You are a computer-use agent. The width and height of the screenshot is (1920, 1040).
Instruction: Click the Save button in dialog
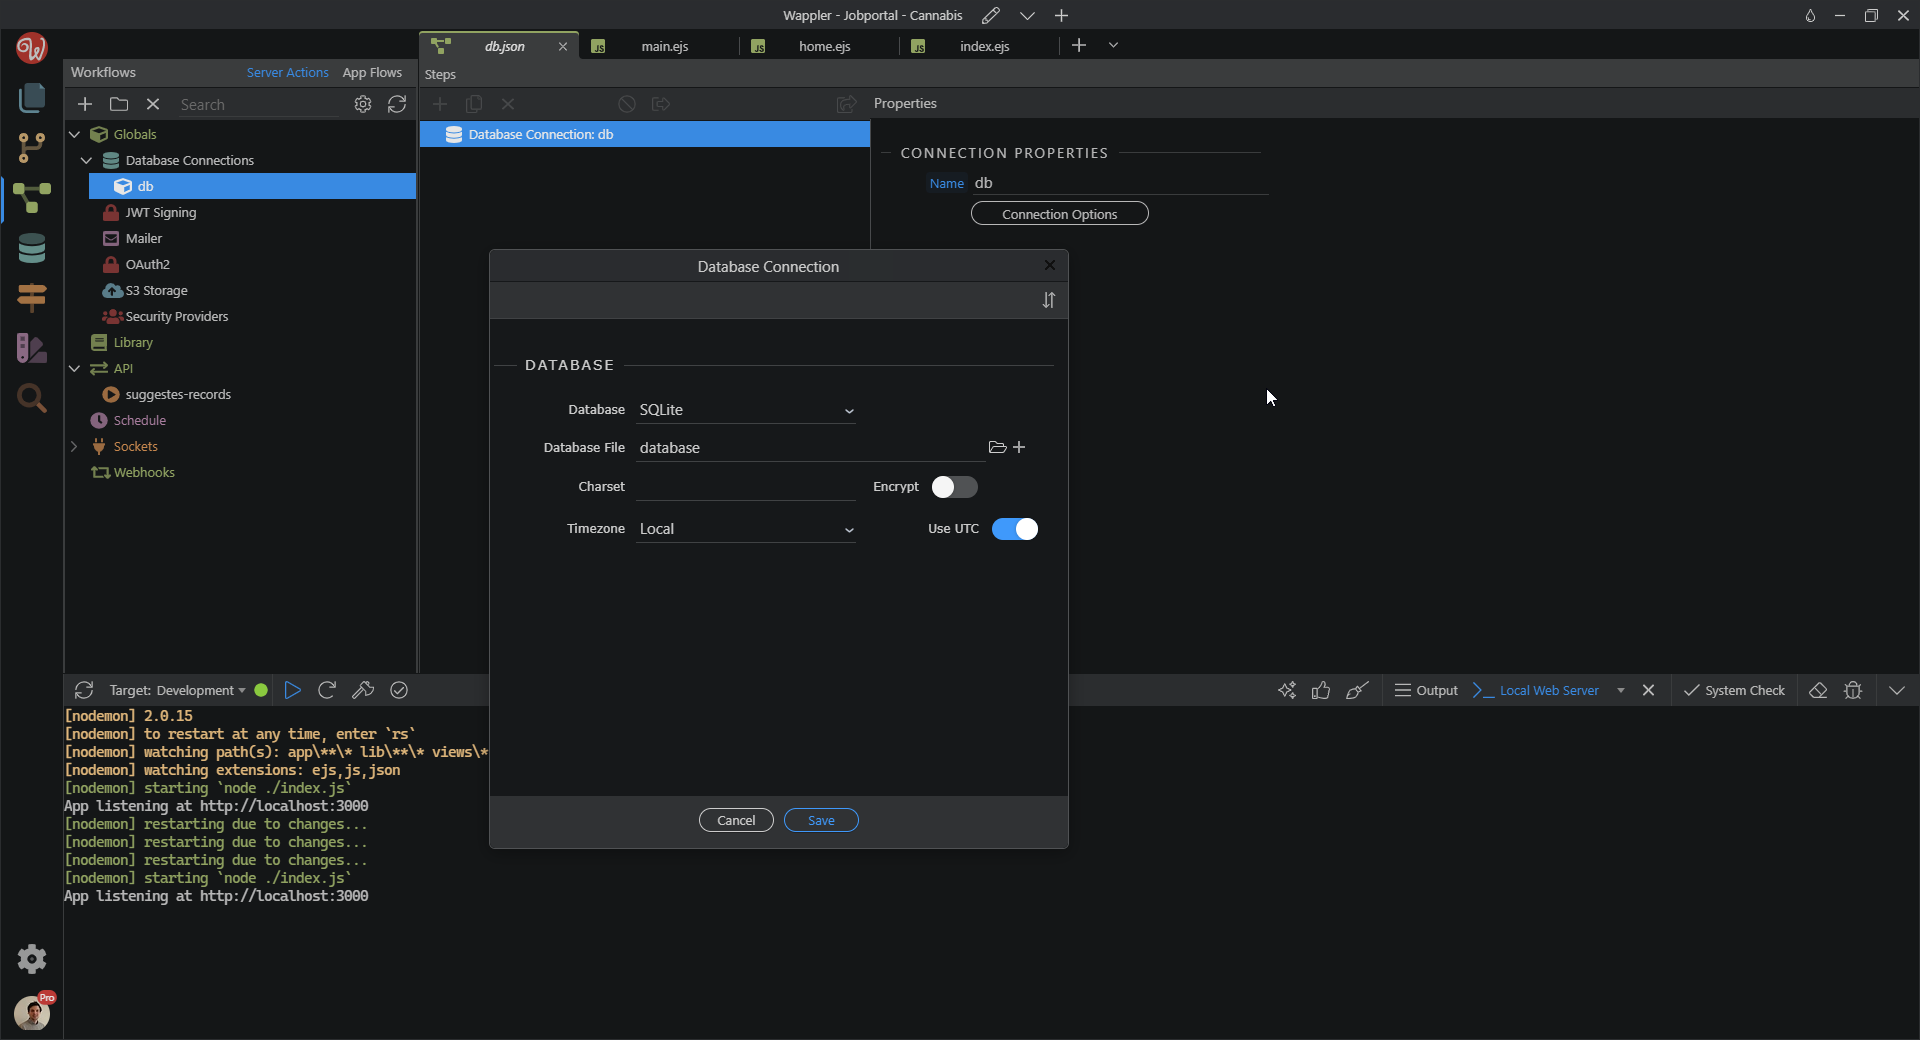coord(821,820)
